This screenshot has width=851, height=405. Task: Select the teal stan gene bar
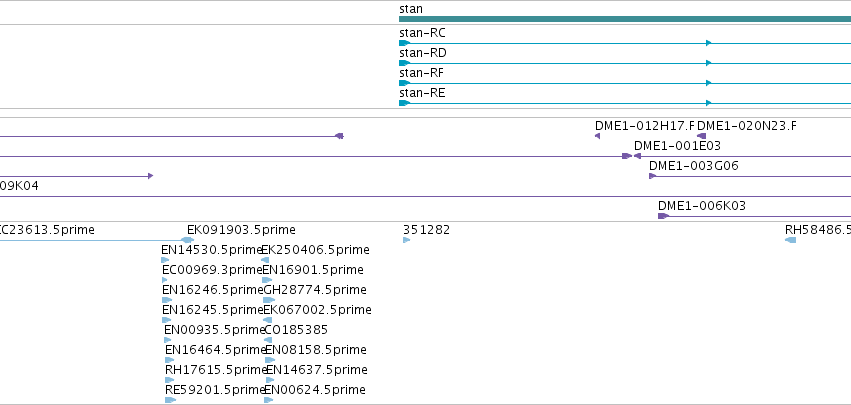coord(625,19)
